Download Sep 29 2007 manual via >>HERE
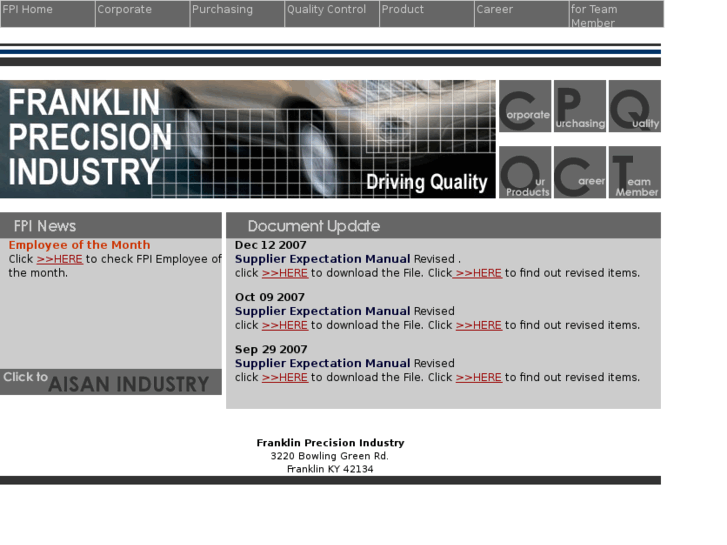The height and width of the screenshot is (545, 727). 285,378
